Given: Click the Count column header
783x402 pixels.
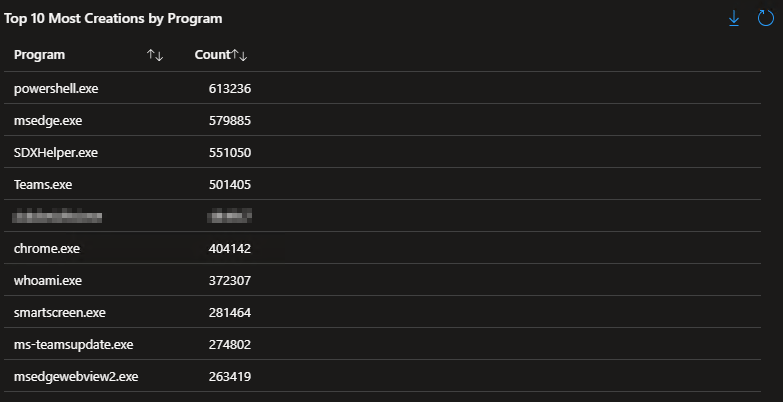Looking at the screenshot, I should tap(212, 55).
